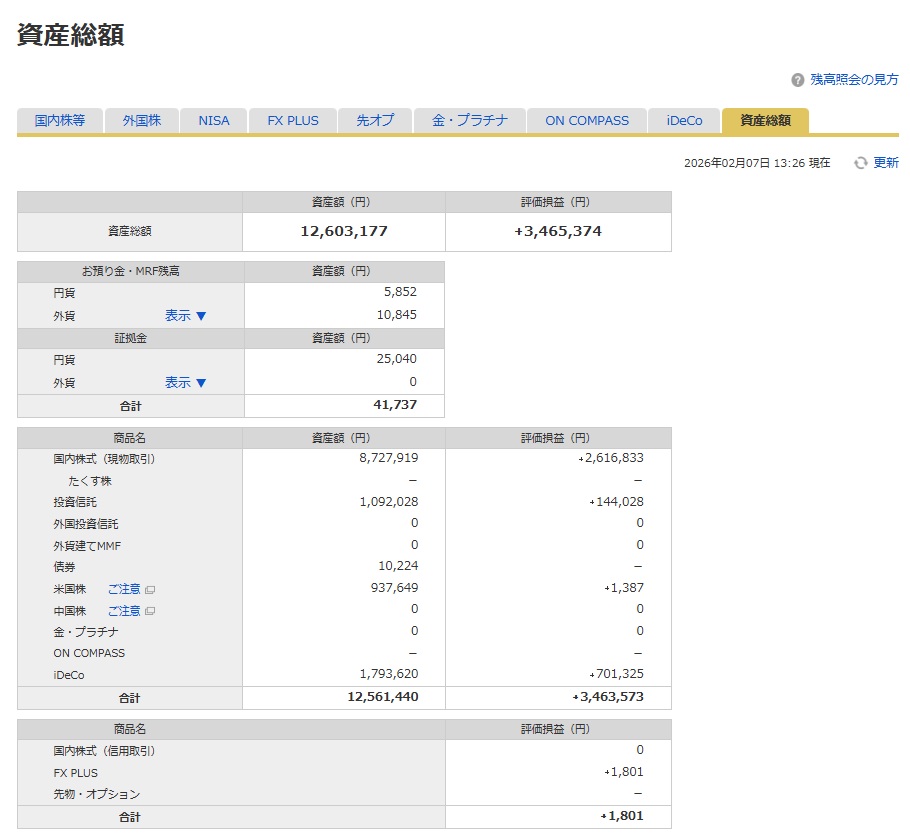
Task: Click the external-link icon in the 米国株 row
Action: 150,590
